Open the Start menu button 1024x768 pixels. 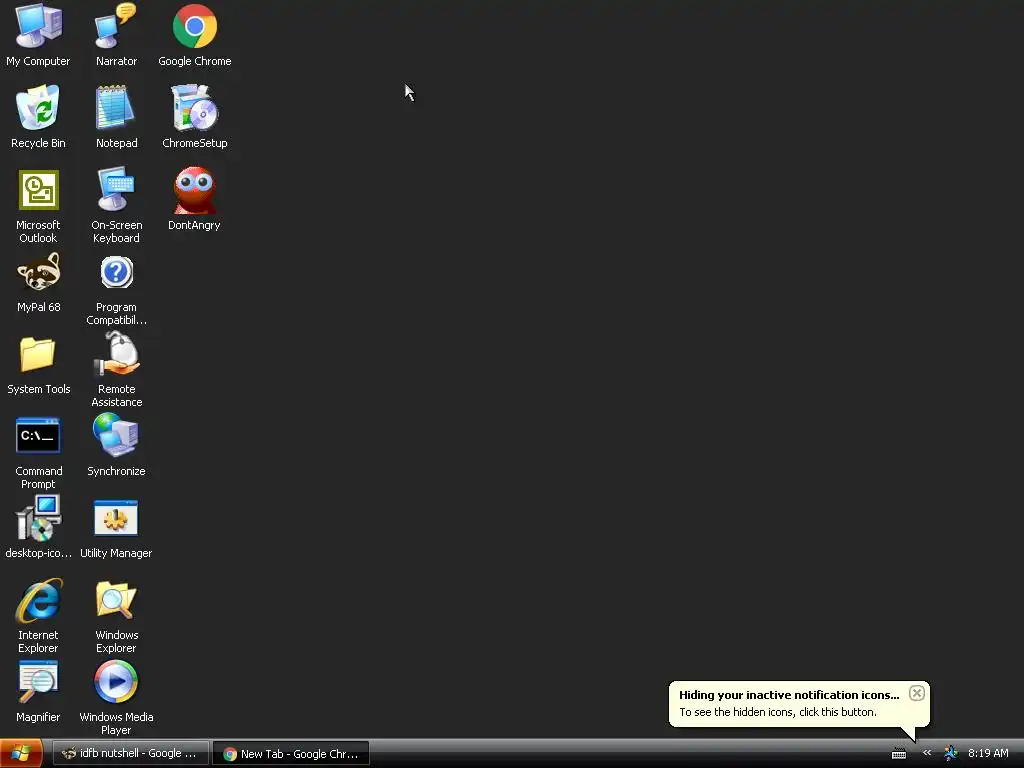tap(21, 754)
